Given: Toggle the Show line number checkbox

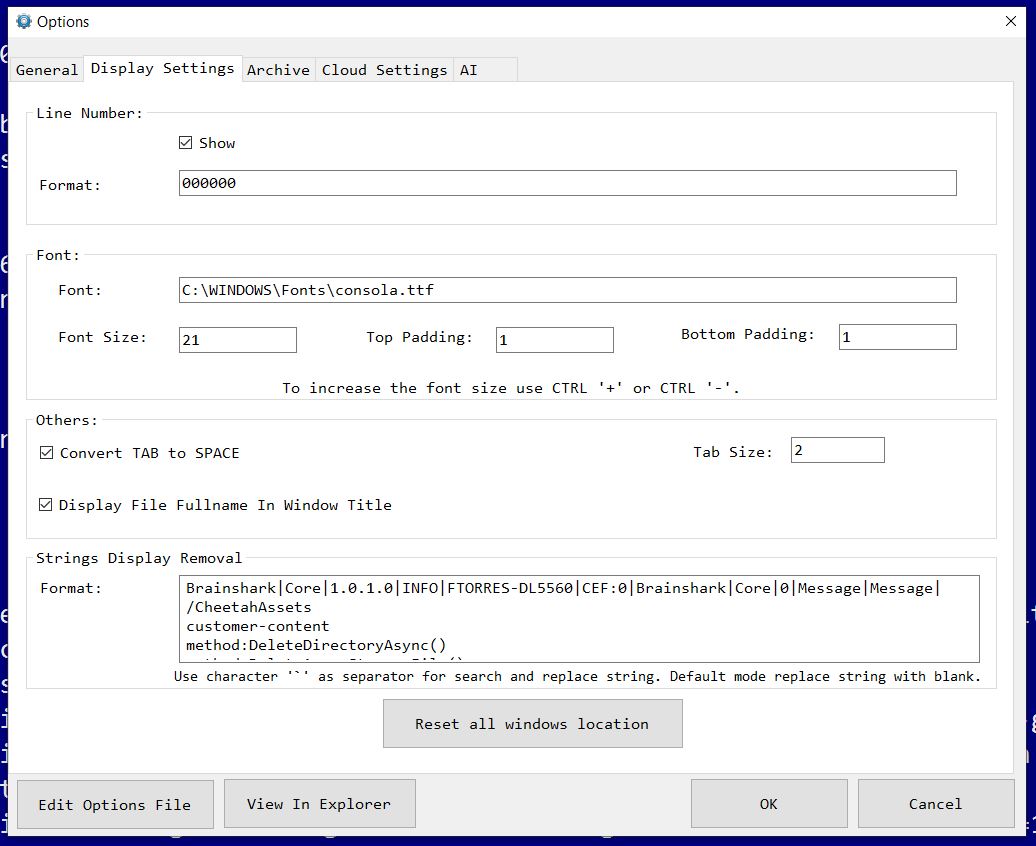Looking at the screenshot, I should (186, 143).
